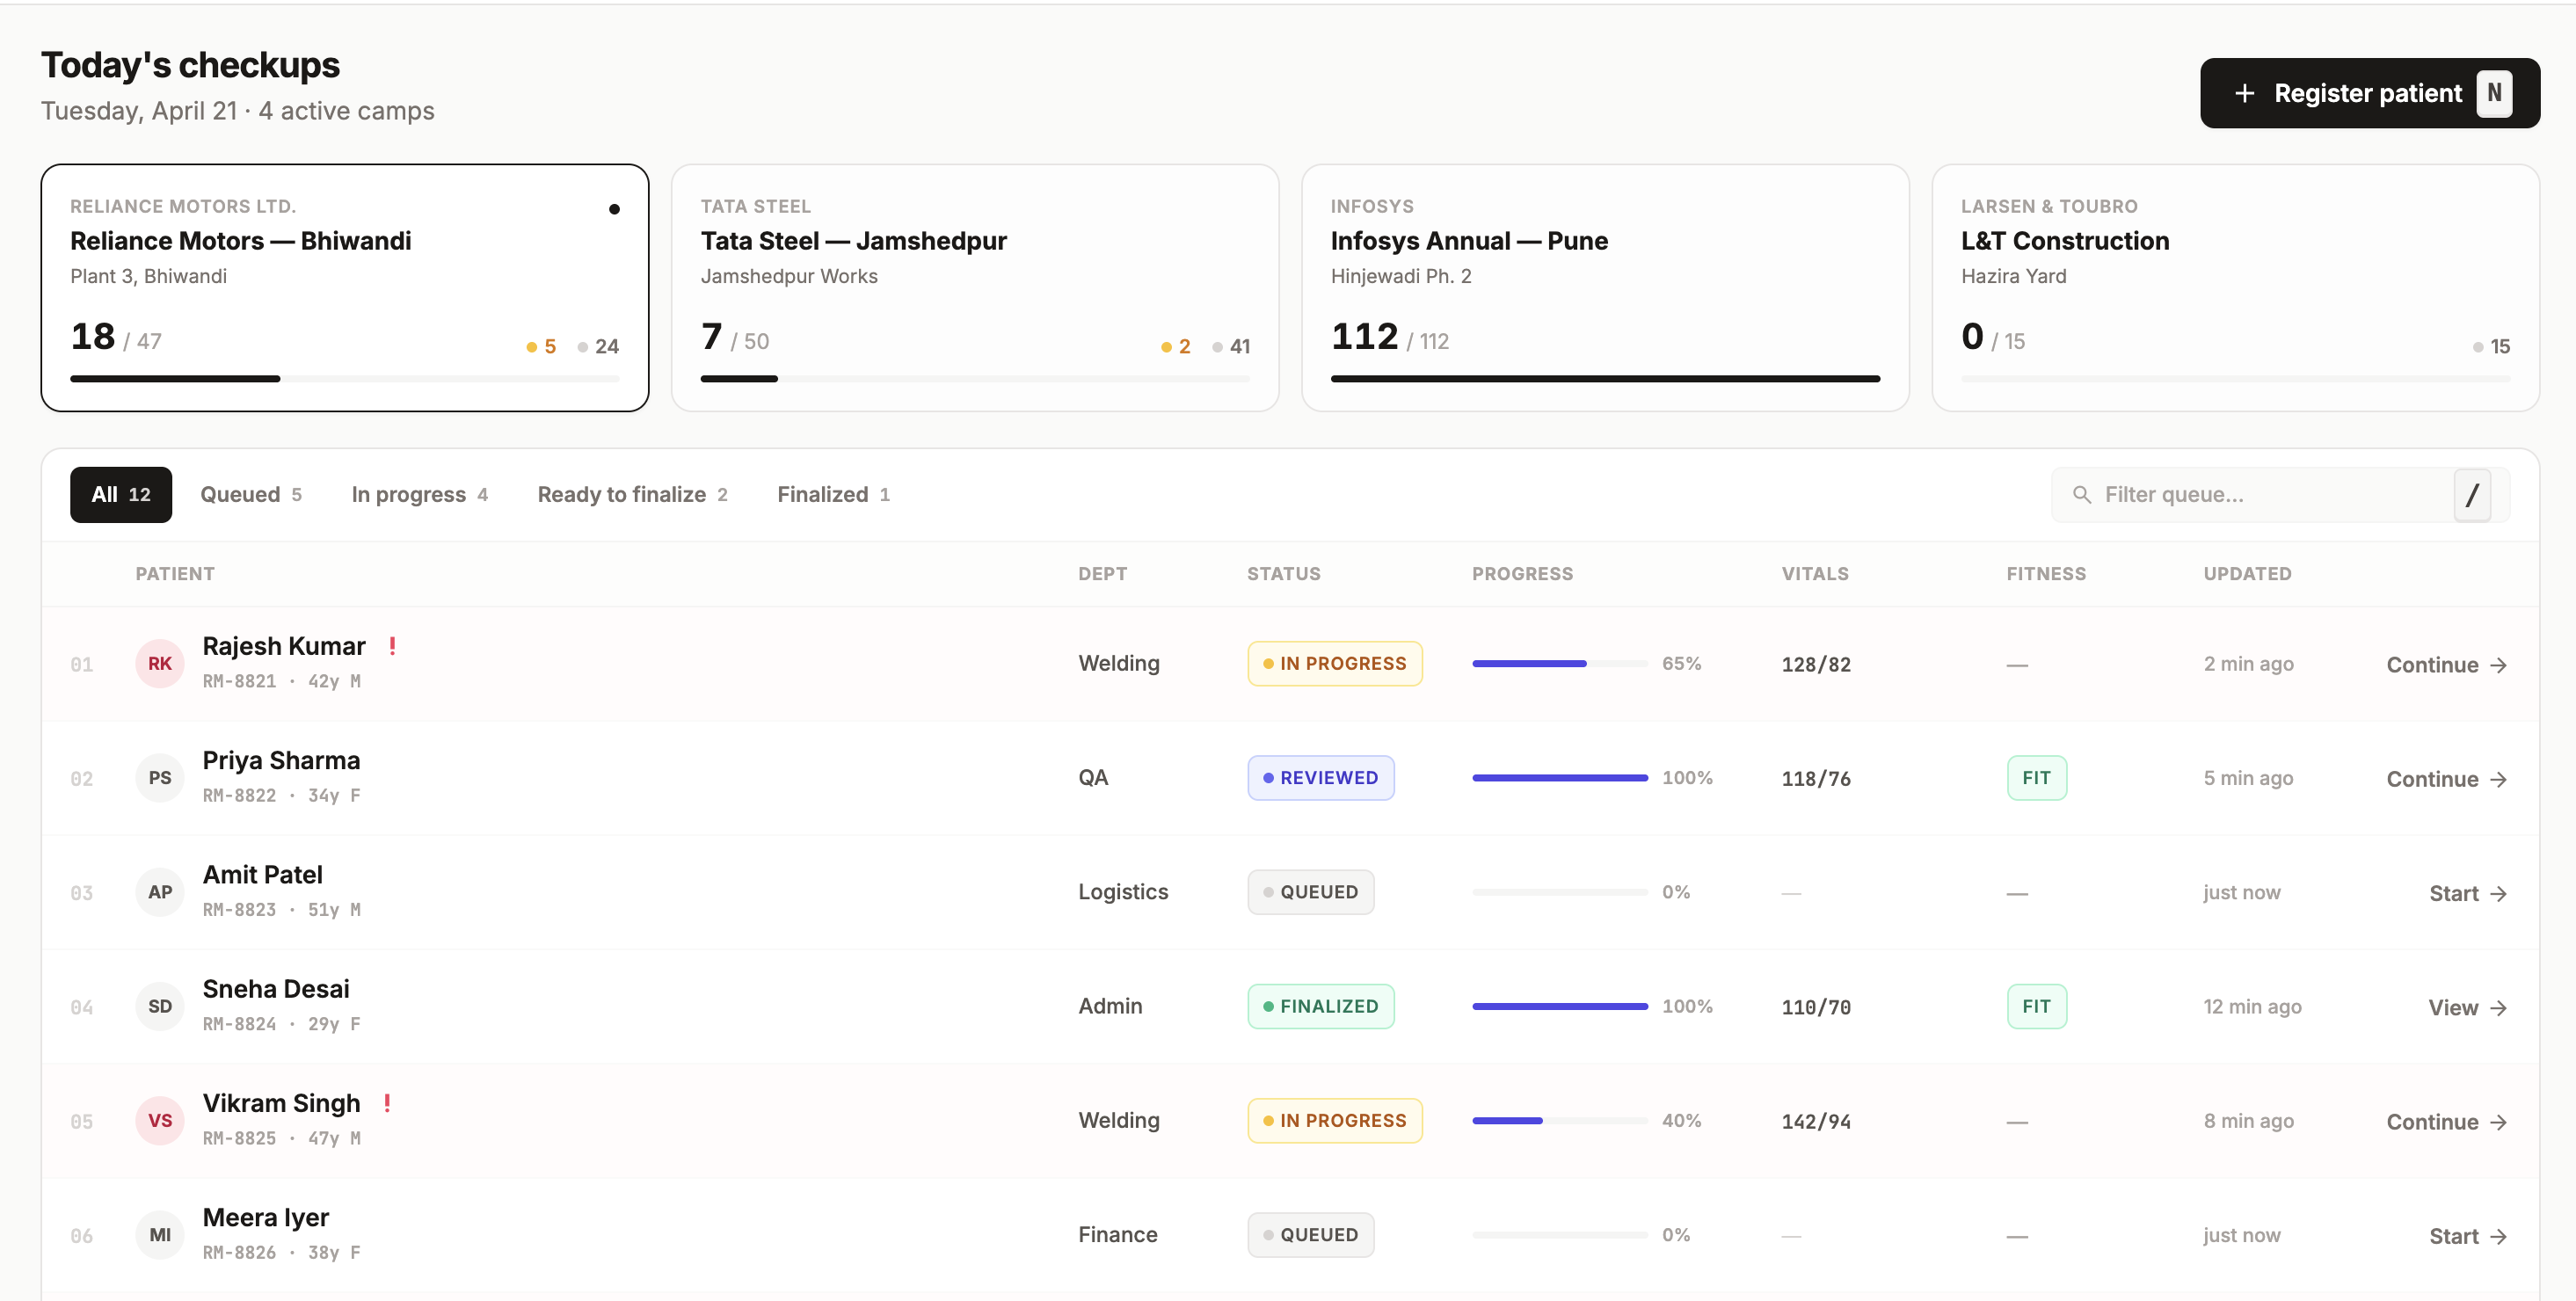Screen dimensions: 2576x1301
Task: Click the alert icon beside Vikram Singh
Action: 388,1103
